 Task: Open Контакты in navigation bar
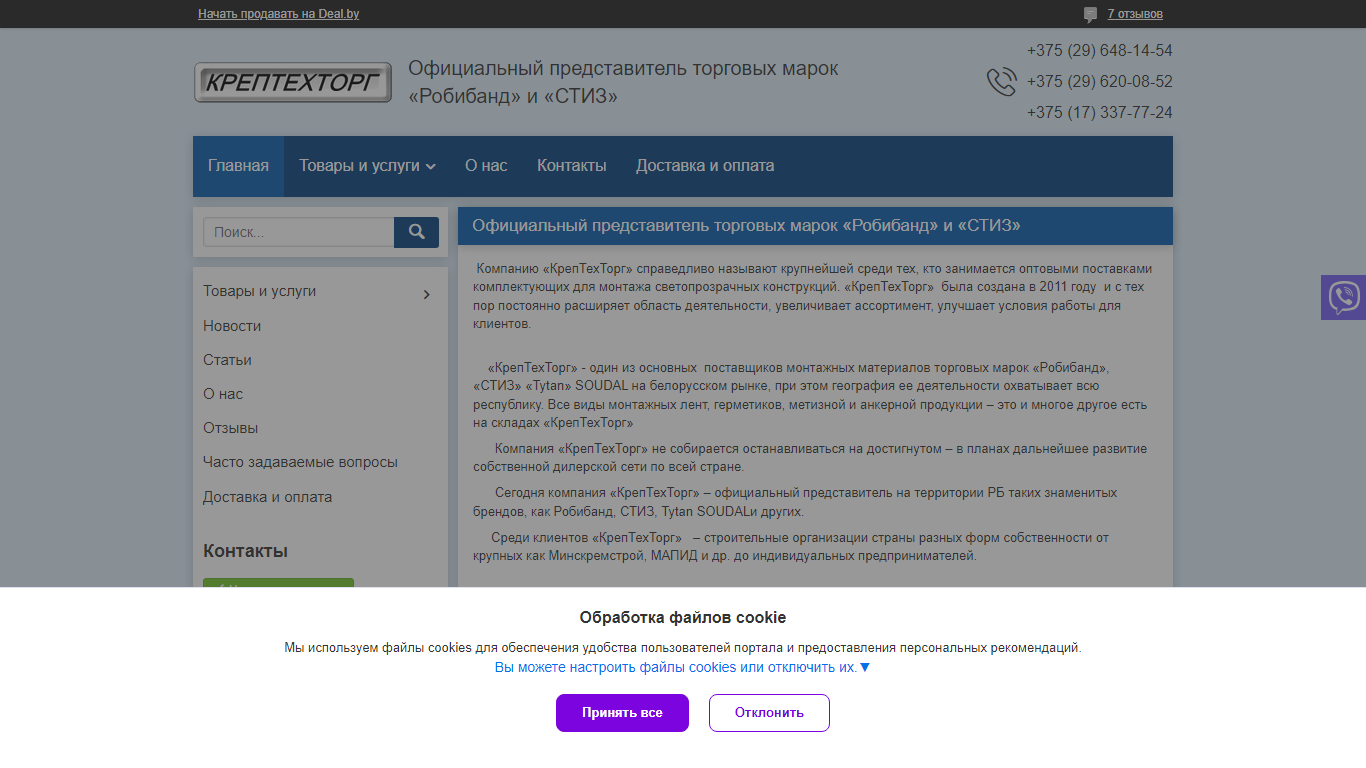coord(572,166)
